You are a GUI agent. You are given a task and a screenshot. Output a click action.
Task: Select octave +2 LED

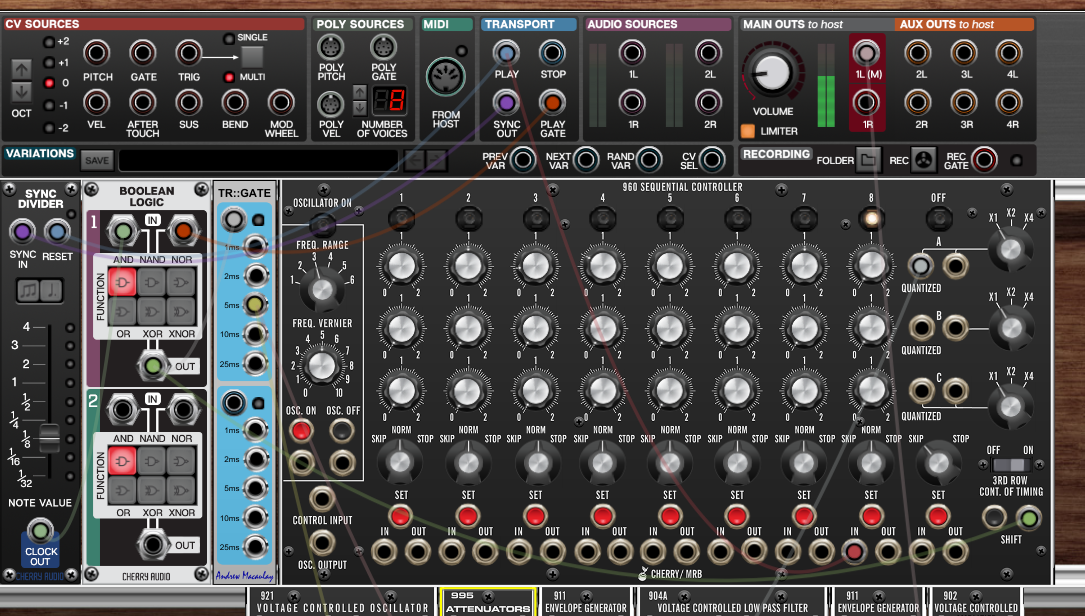tap(48, 42)
